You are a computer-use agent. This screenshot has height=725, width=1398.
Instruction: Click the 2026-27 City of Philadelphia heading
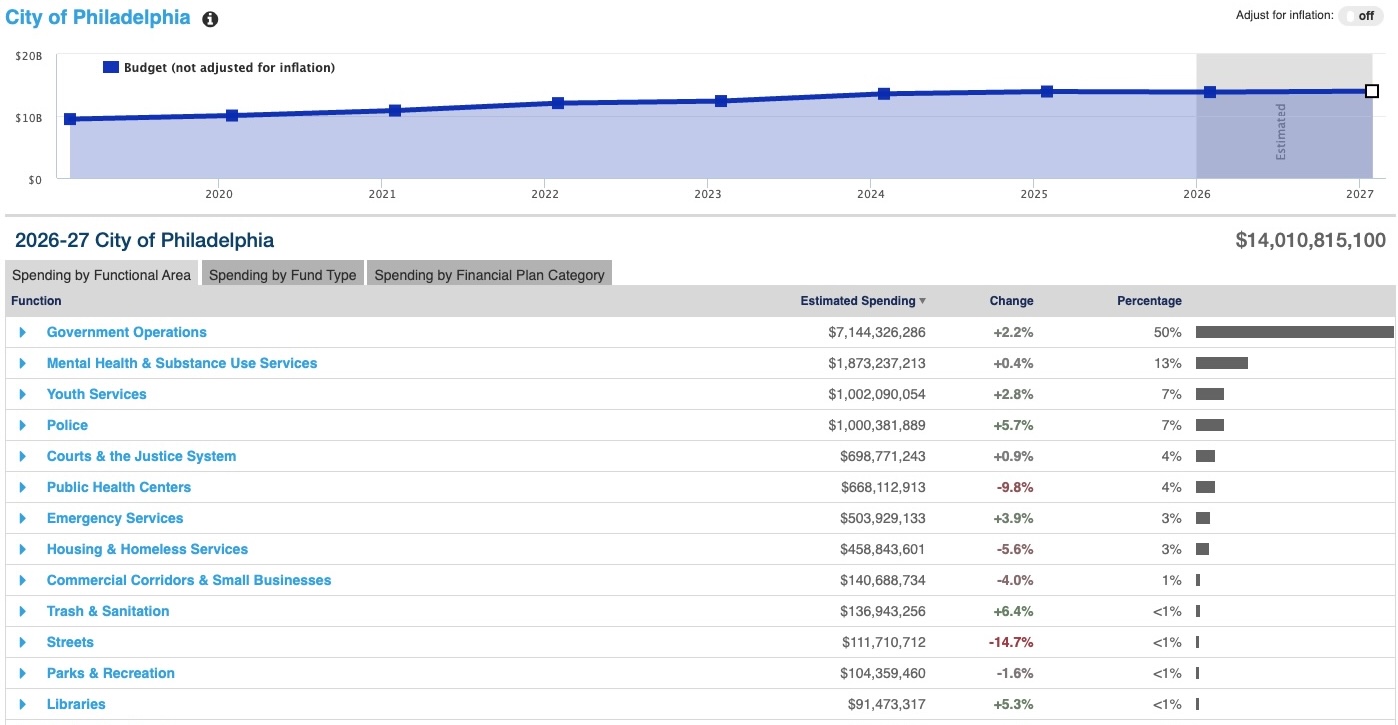pos(145,240)
